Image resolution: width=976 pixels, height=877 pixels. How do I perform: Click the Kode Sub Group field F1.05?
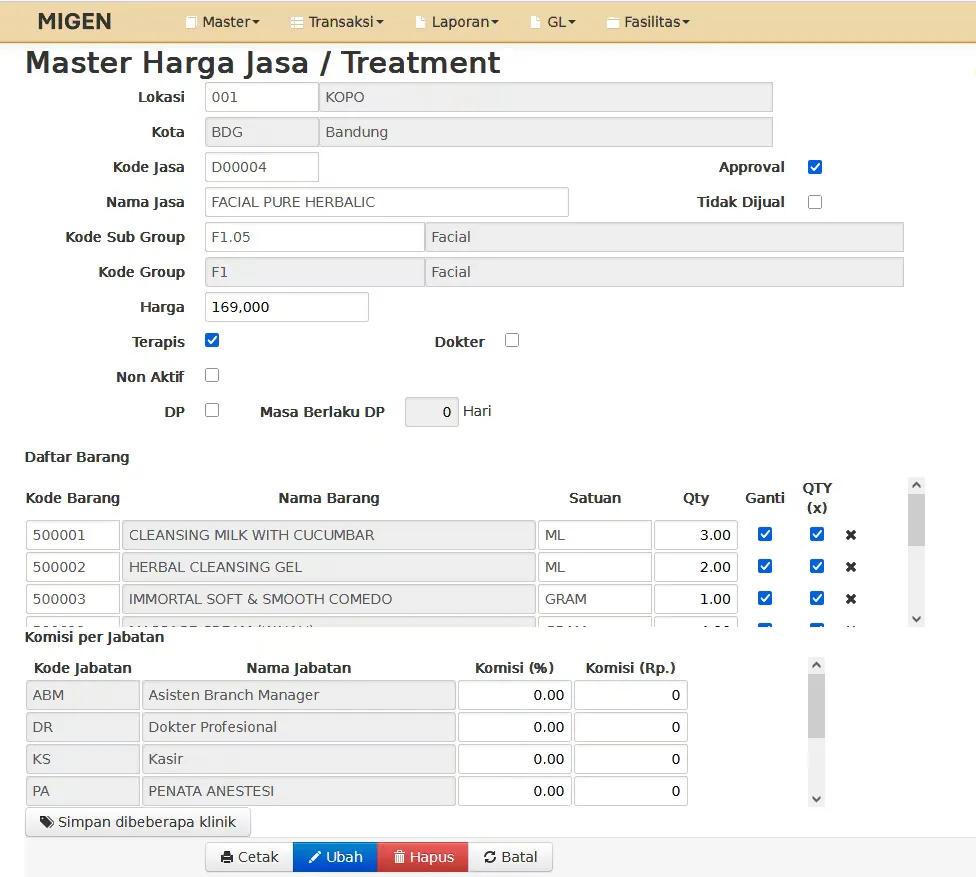pos(315,237)
